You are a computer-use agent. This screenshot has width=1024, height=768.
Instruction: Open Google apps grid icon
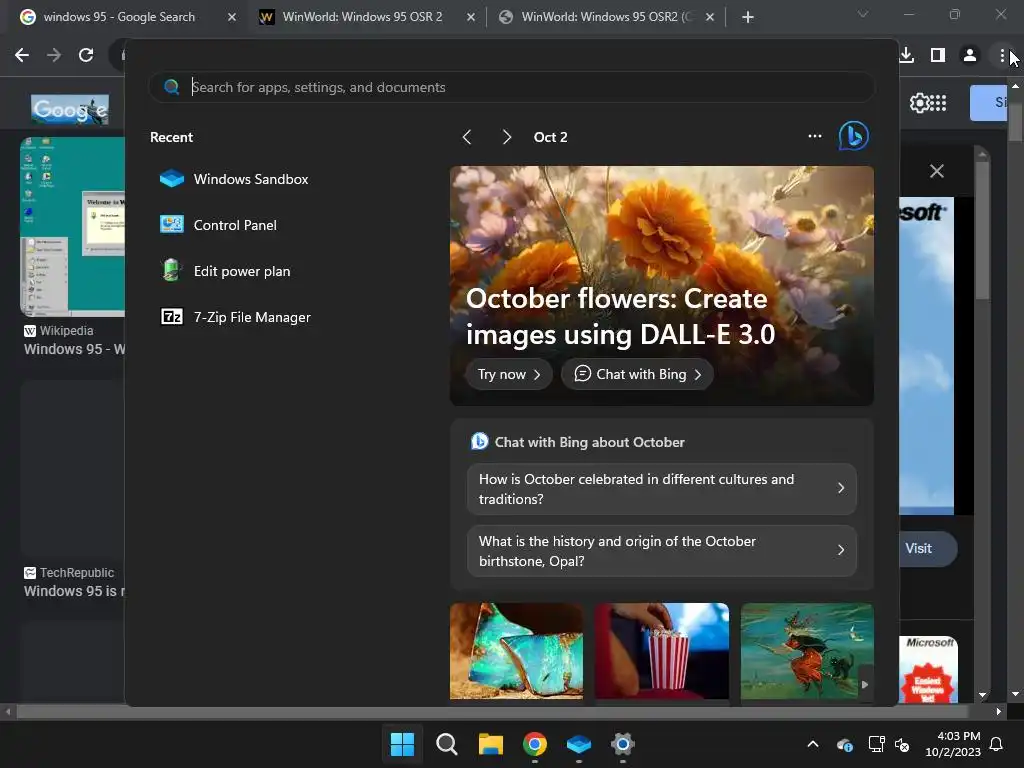coord(938,103)
